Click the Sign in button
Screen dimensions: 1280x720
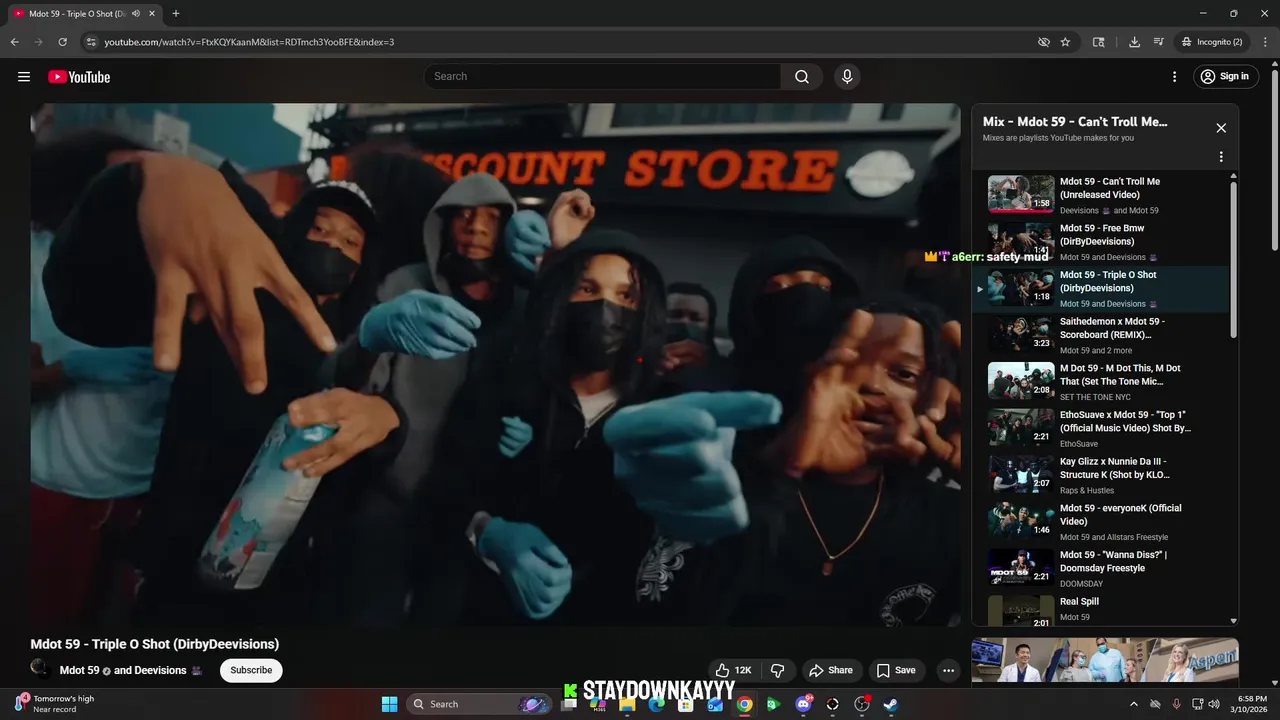pyautogui.click(x=1225, y=77)
